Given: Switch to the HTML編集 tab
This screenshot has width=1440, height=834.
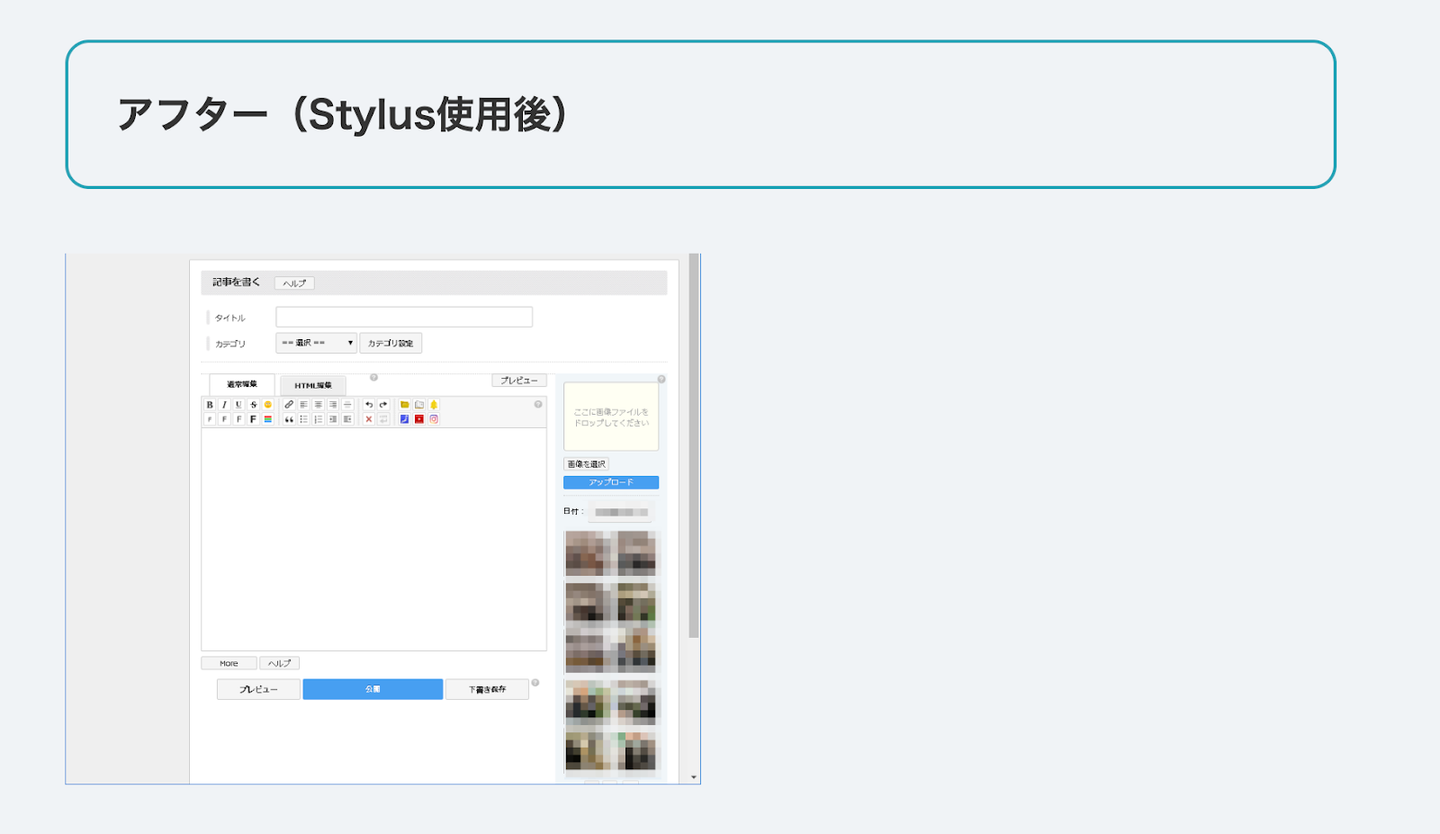Looking at the screenshot, I should [x=313, y=385].
